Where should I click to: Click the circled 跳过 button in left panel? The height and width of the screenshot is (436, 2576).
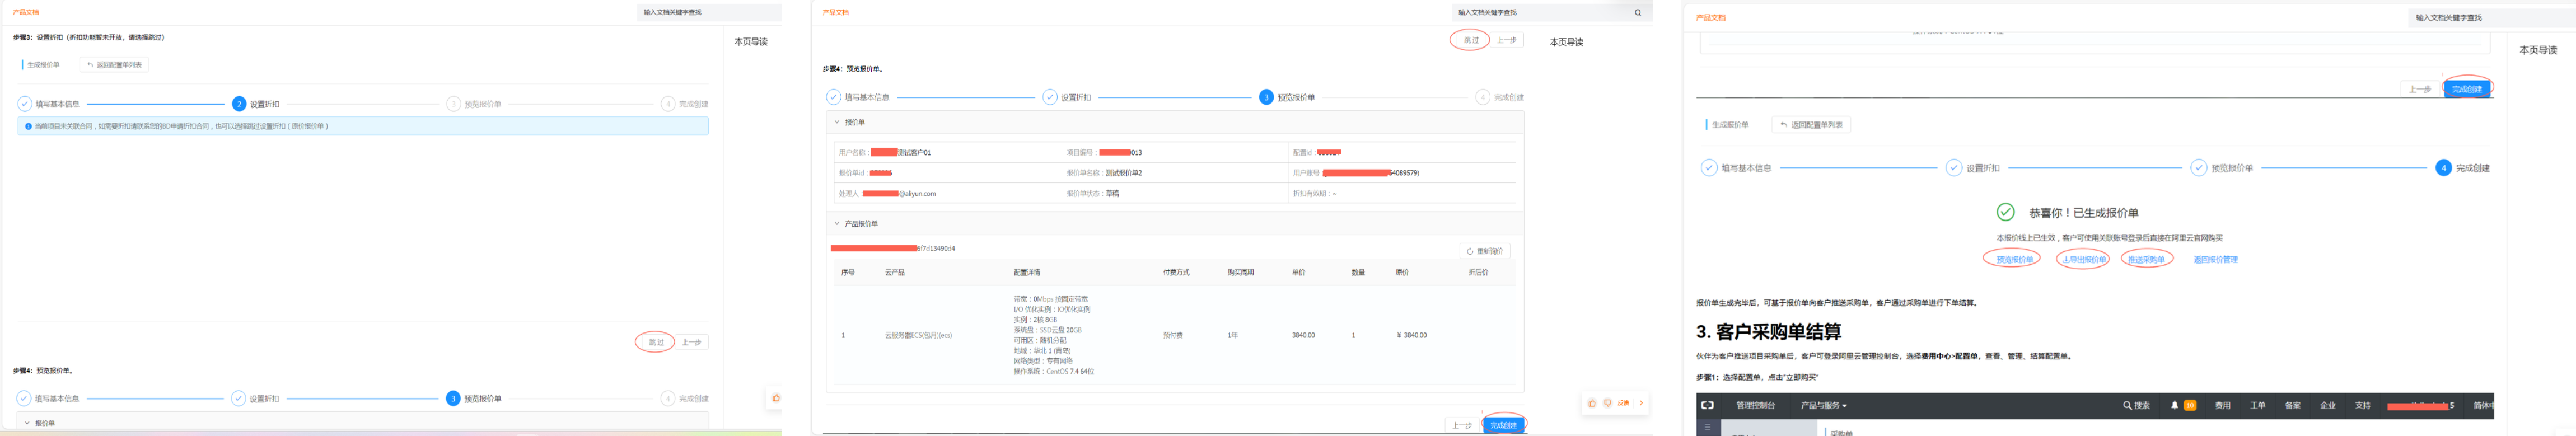[656, 342]
